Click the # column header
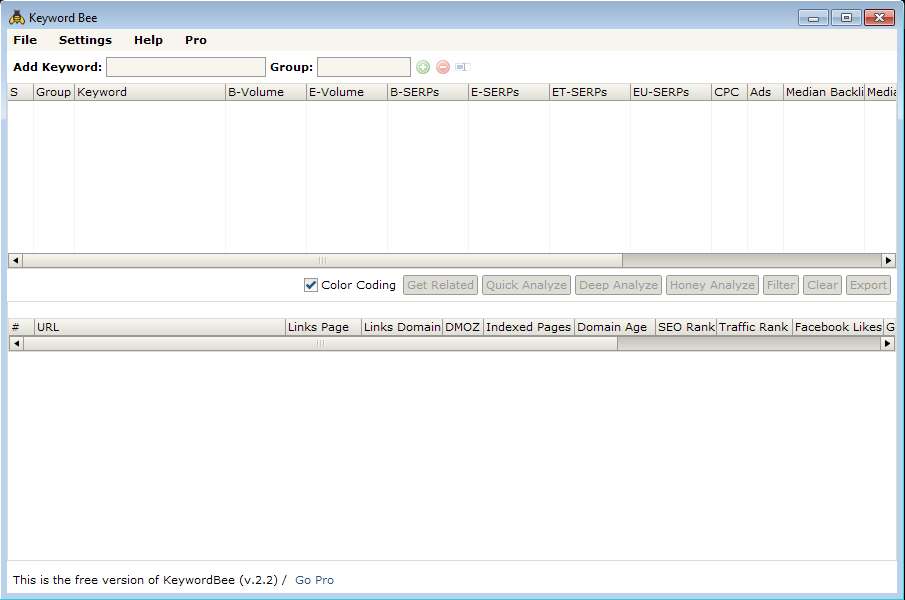Viewport: 905px width, 600px height. (21, 327)
